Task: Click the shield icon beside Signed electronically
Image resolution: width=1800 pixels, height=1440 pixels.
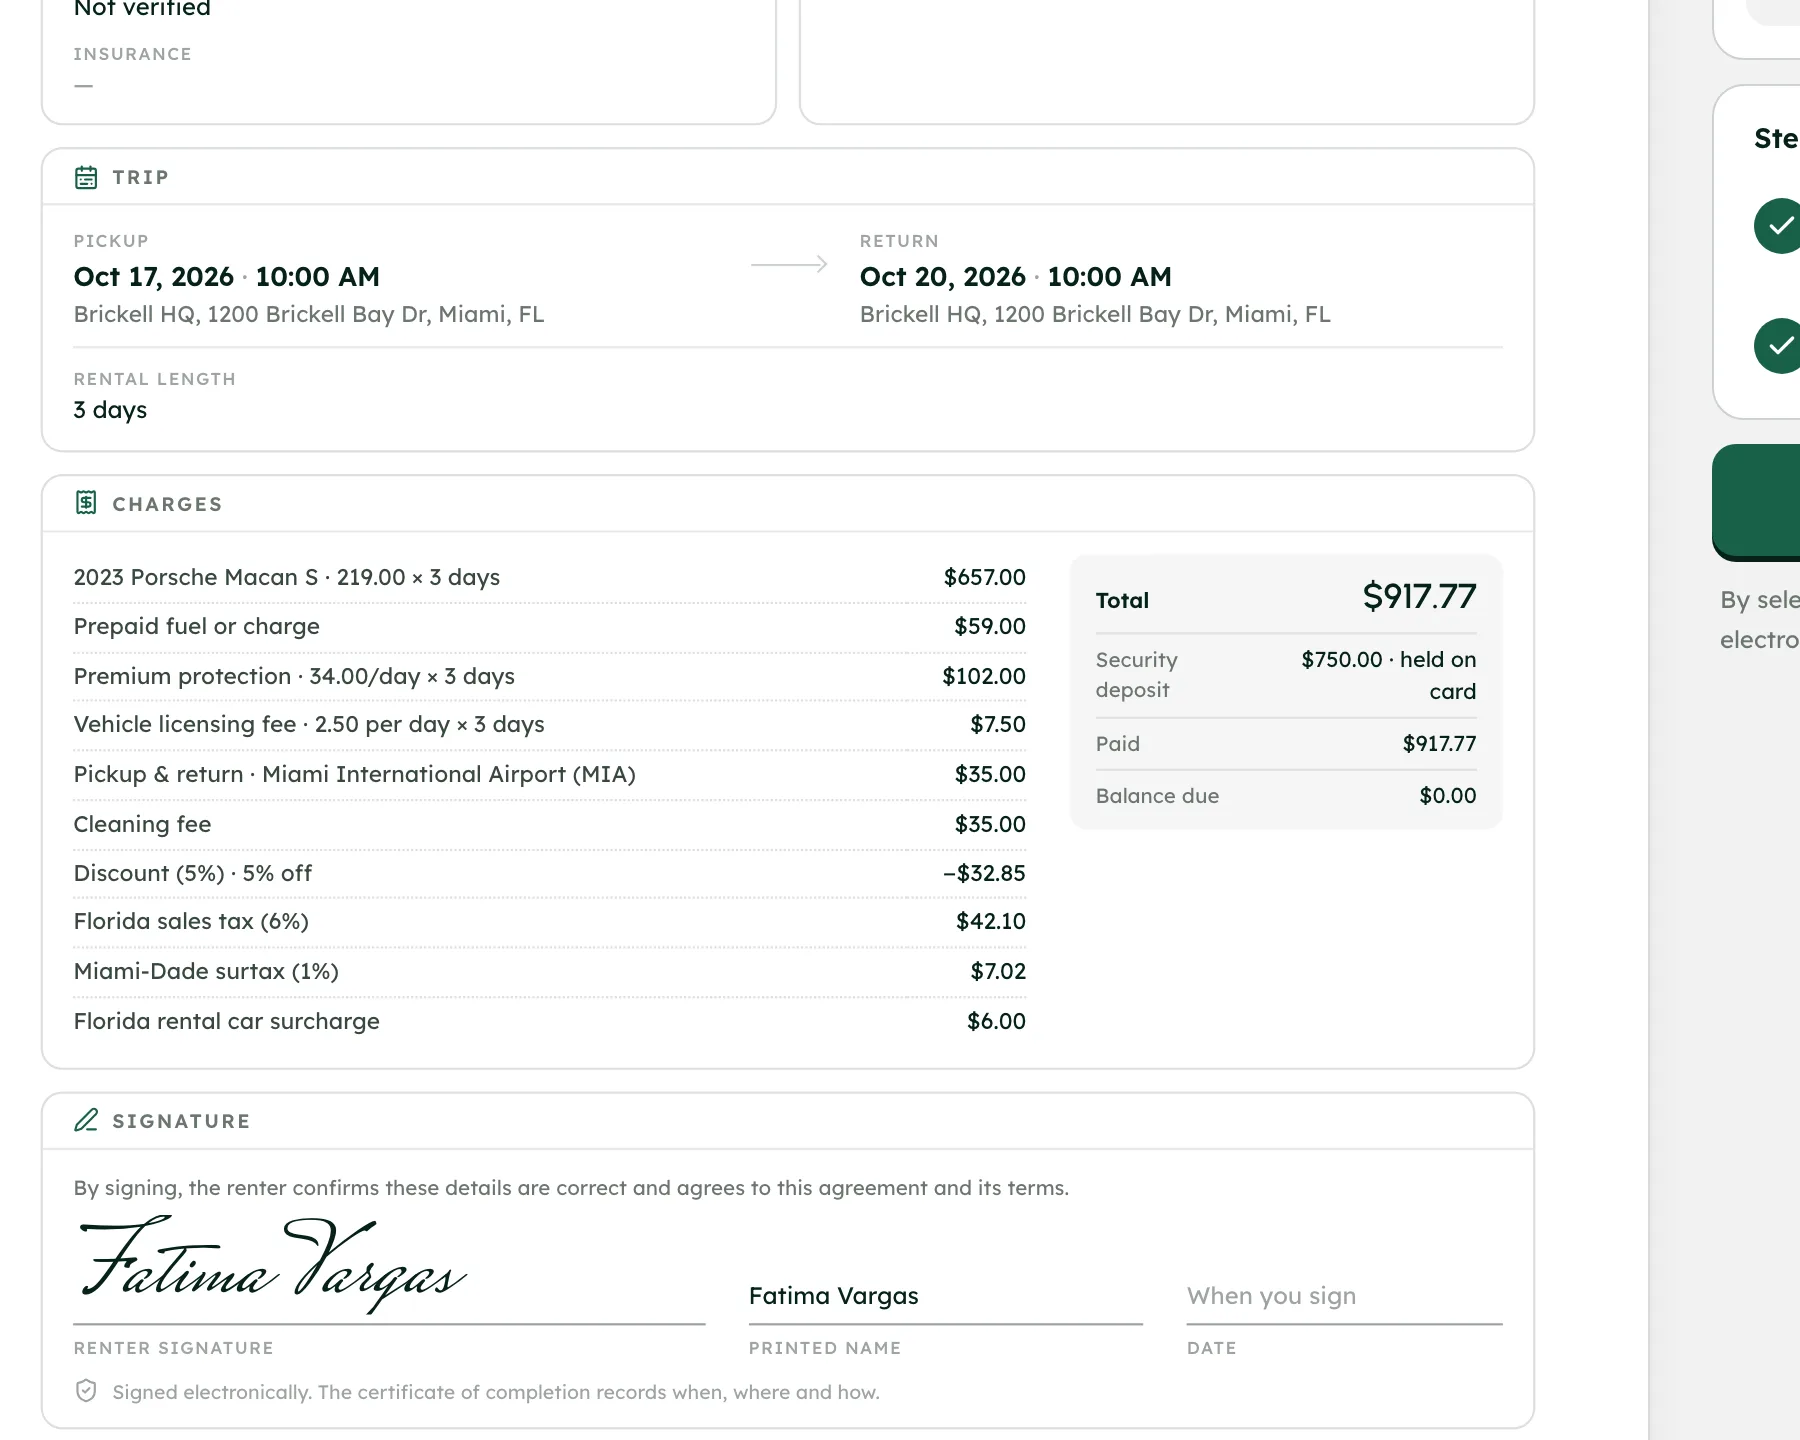Action: click(x=86, y=1391)
